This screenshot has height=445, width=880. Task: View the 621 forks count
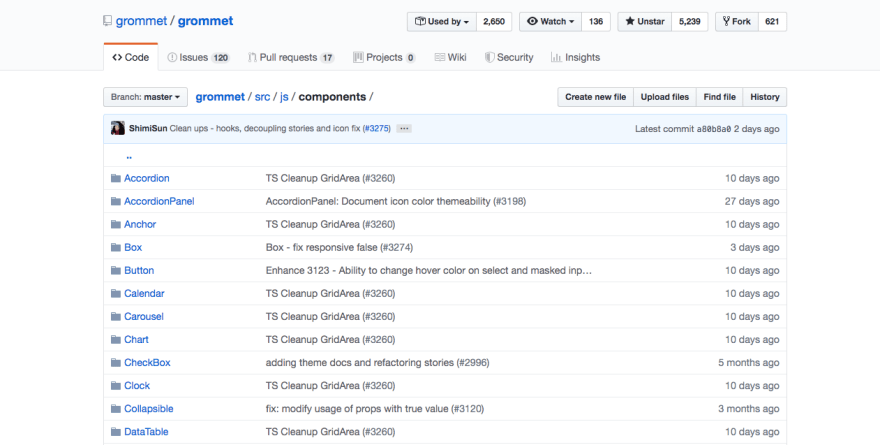[772, 21]
